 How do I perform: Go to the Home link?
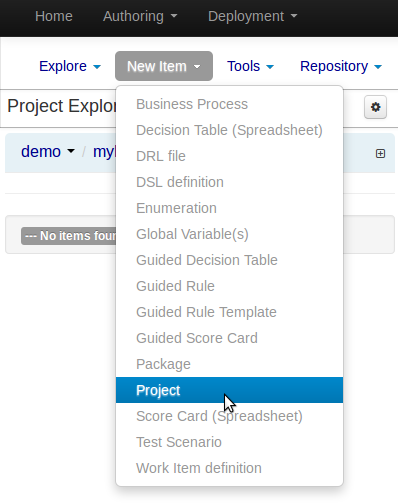(54, 16)
